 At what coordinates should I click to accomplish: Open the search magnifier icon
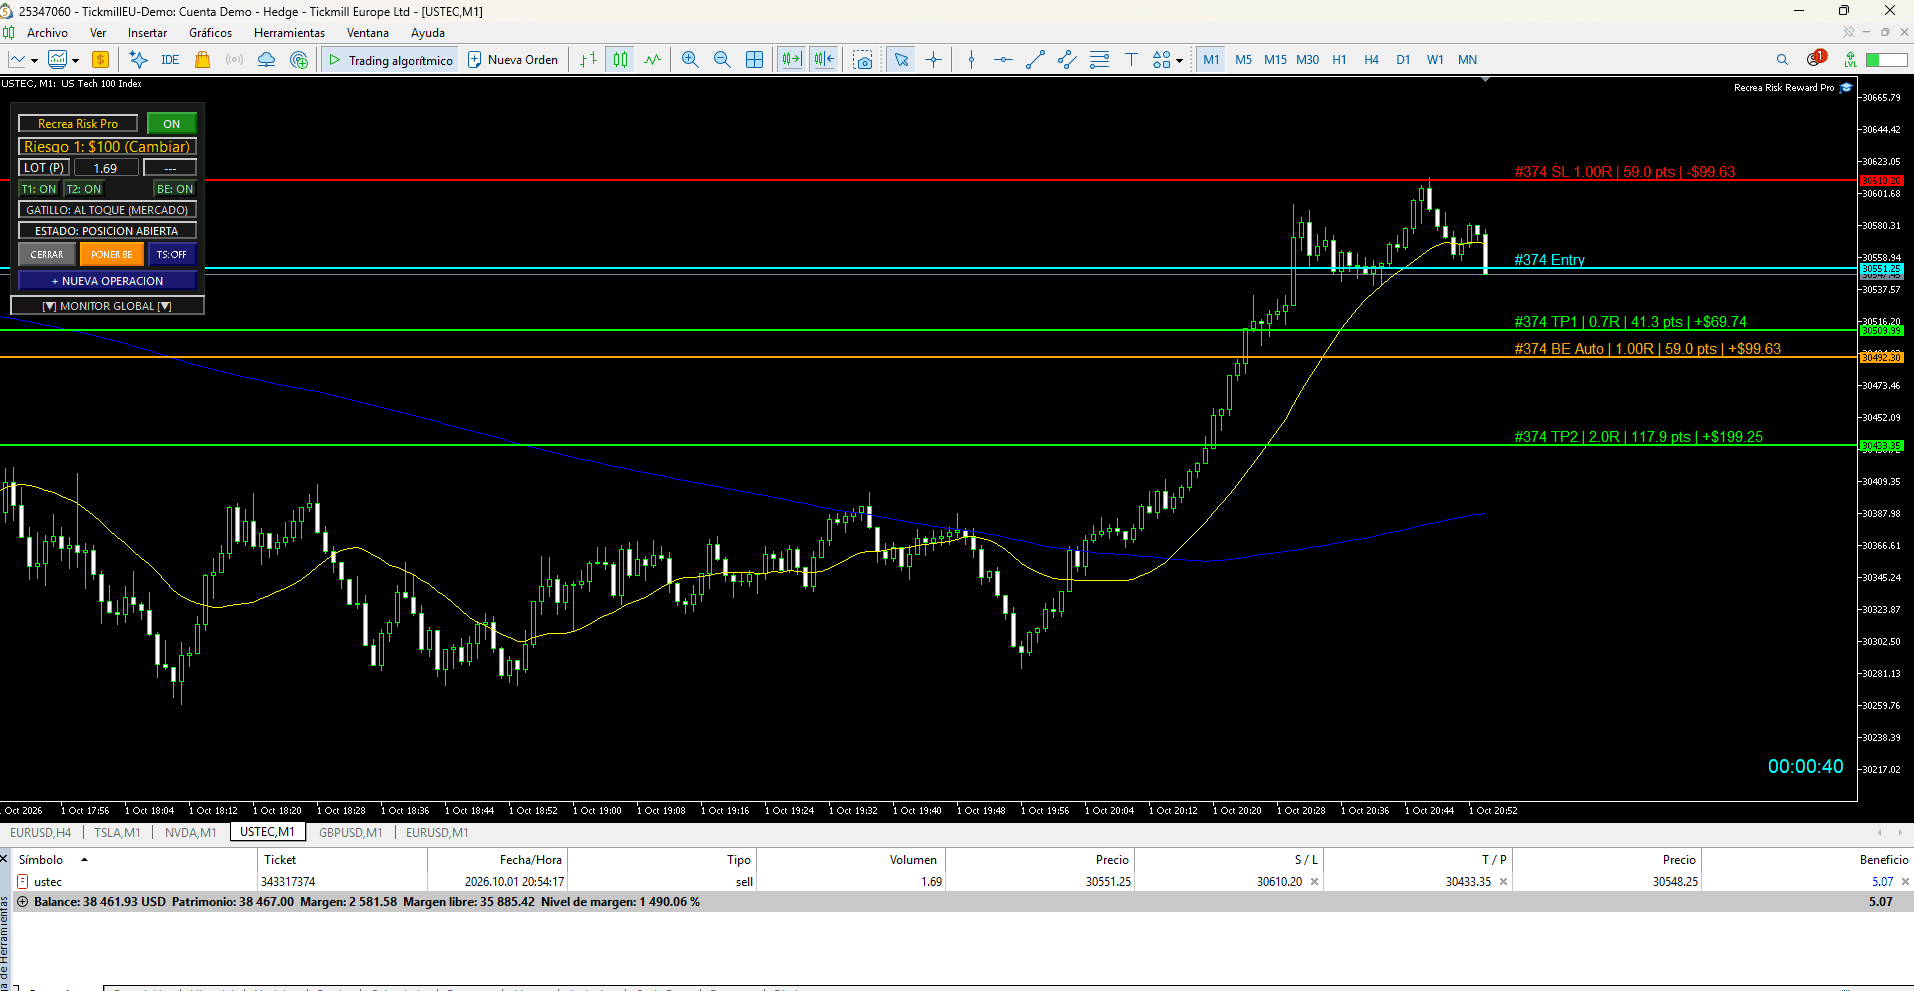click(1782, 60)
